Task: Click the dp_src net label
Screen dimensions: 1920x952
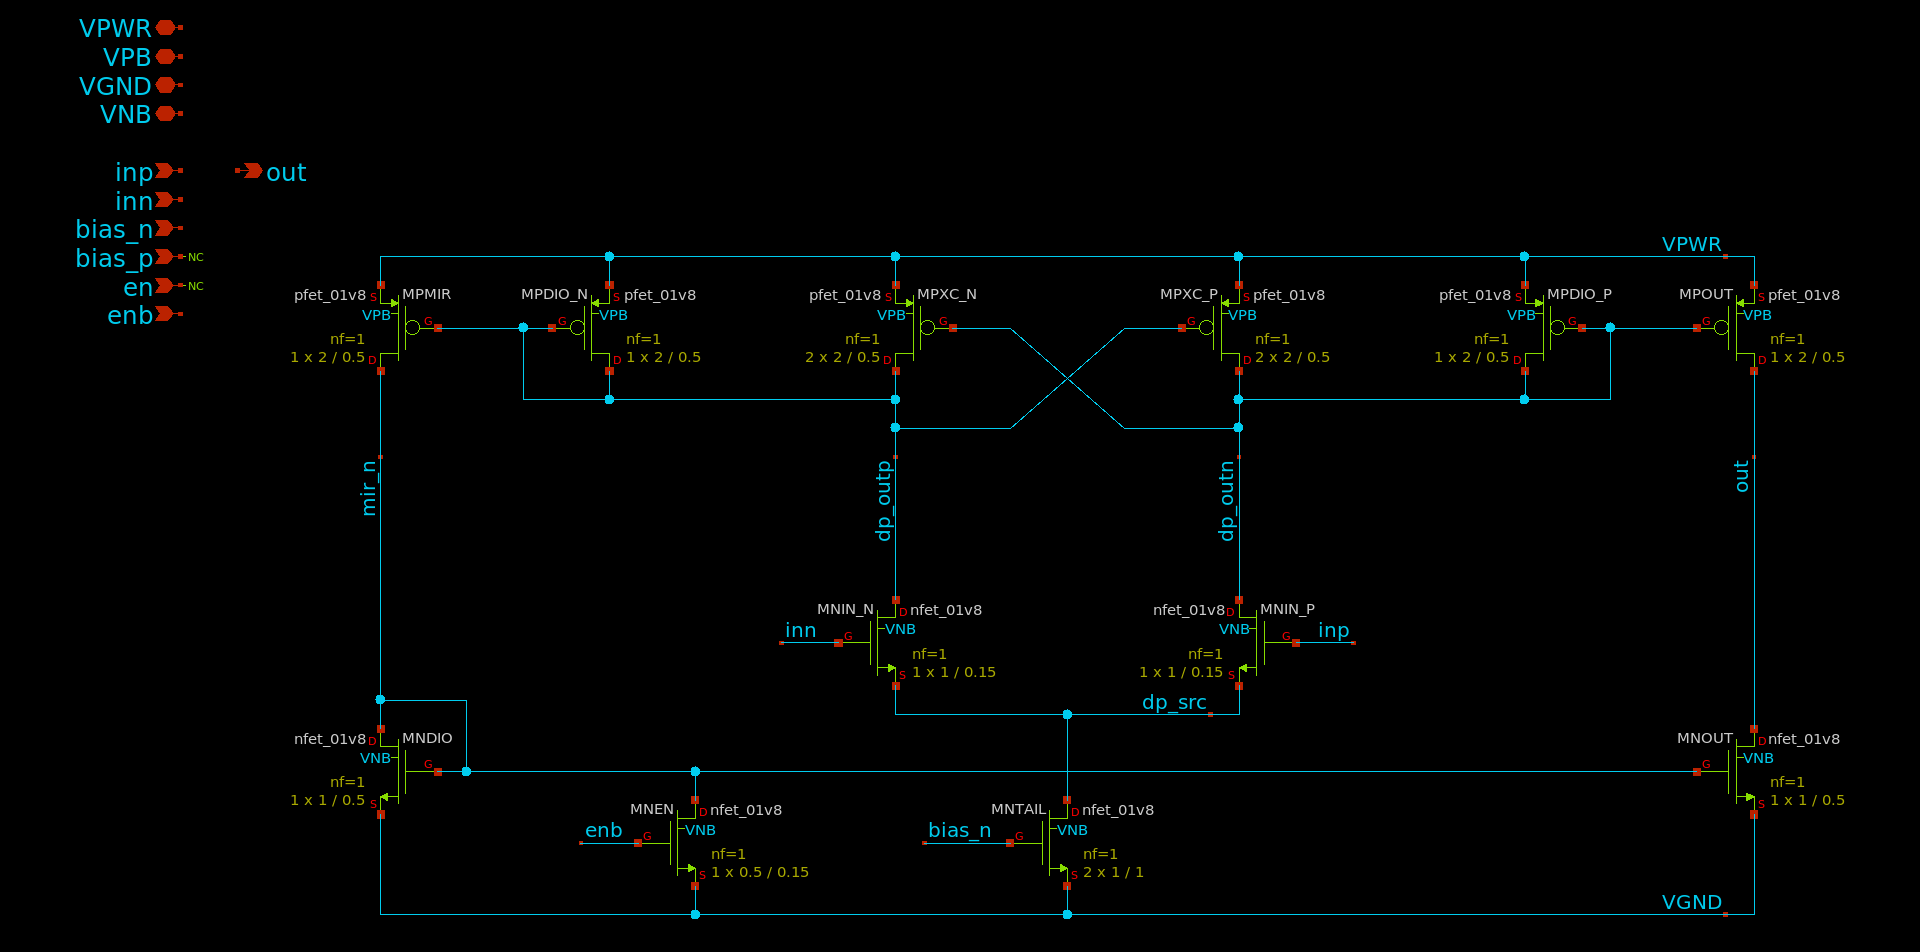Action: click(1174, 702)
